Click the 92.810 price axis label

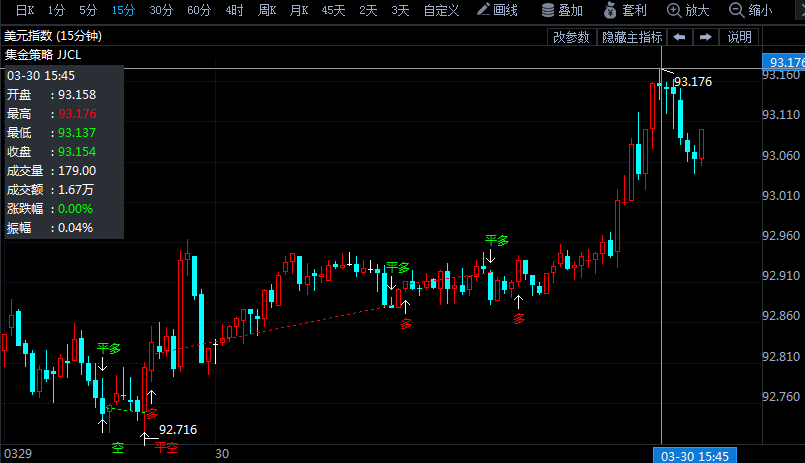[781, 356]
